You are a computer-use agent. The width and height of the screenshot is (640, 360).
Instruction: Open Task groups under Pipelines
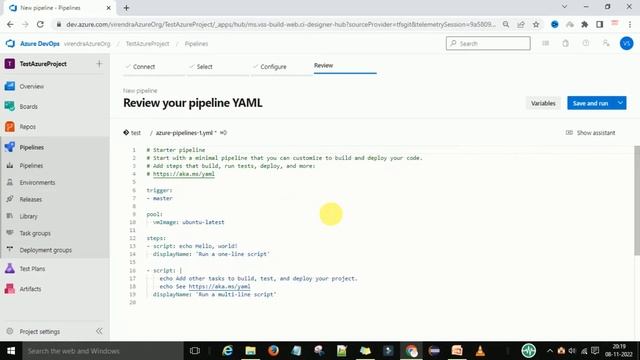point(35,233)
